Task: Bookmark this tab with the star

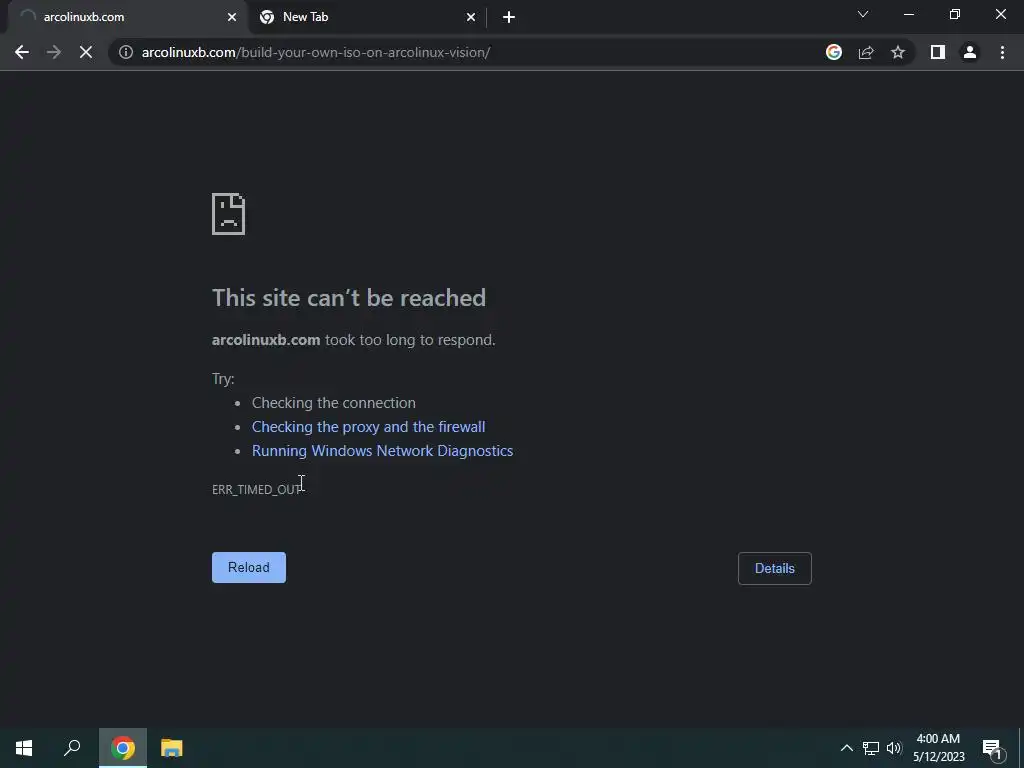Action: [x=898, y=52]
